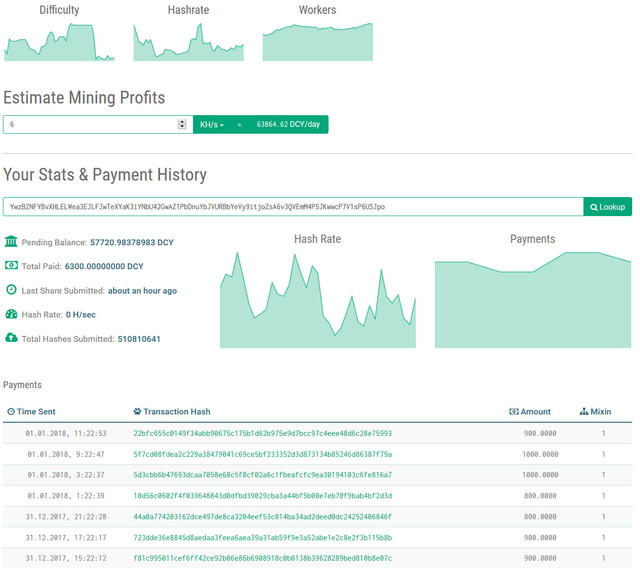Click the Time Sent column header
This screenshot has height=574, width=640.
pyautogui.click(x=31, y=412)
